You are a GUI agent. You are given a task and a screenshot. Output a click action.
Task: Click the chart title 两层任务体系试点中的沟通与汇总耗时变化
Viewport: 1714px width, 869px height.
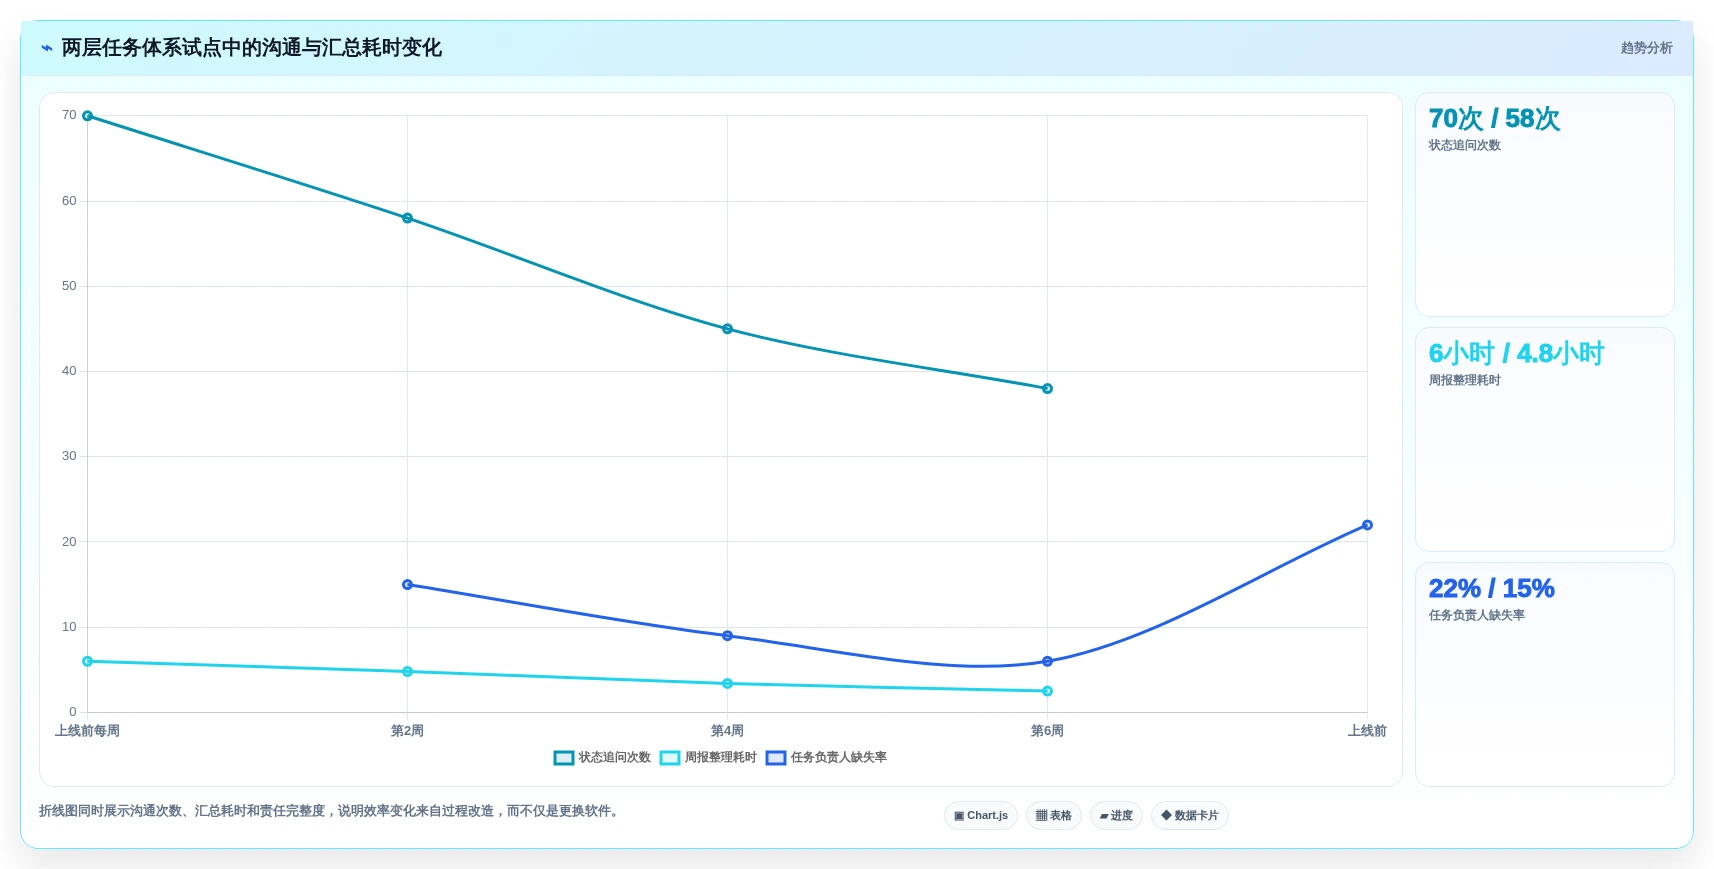[x=251, y=48]
